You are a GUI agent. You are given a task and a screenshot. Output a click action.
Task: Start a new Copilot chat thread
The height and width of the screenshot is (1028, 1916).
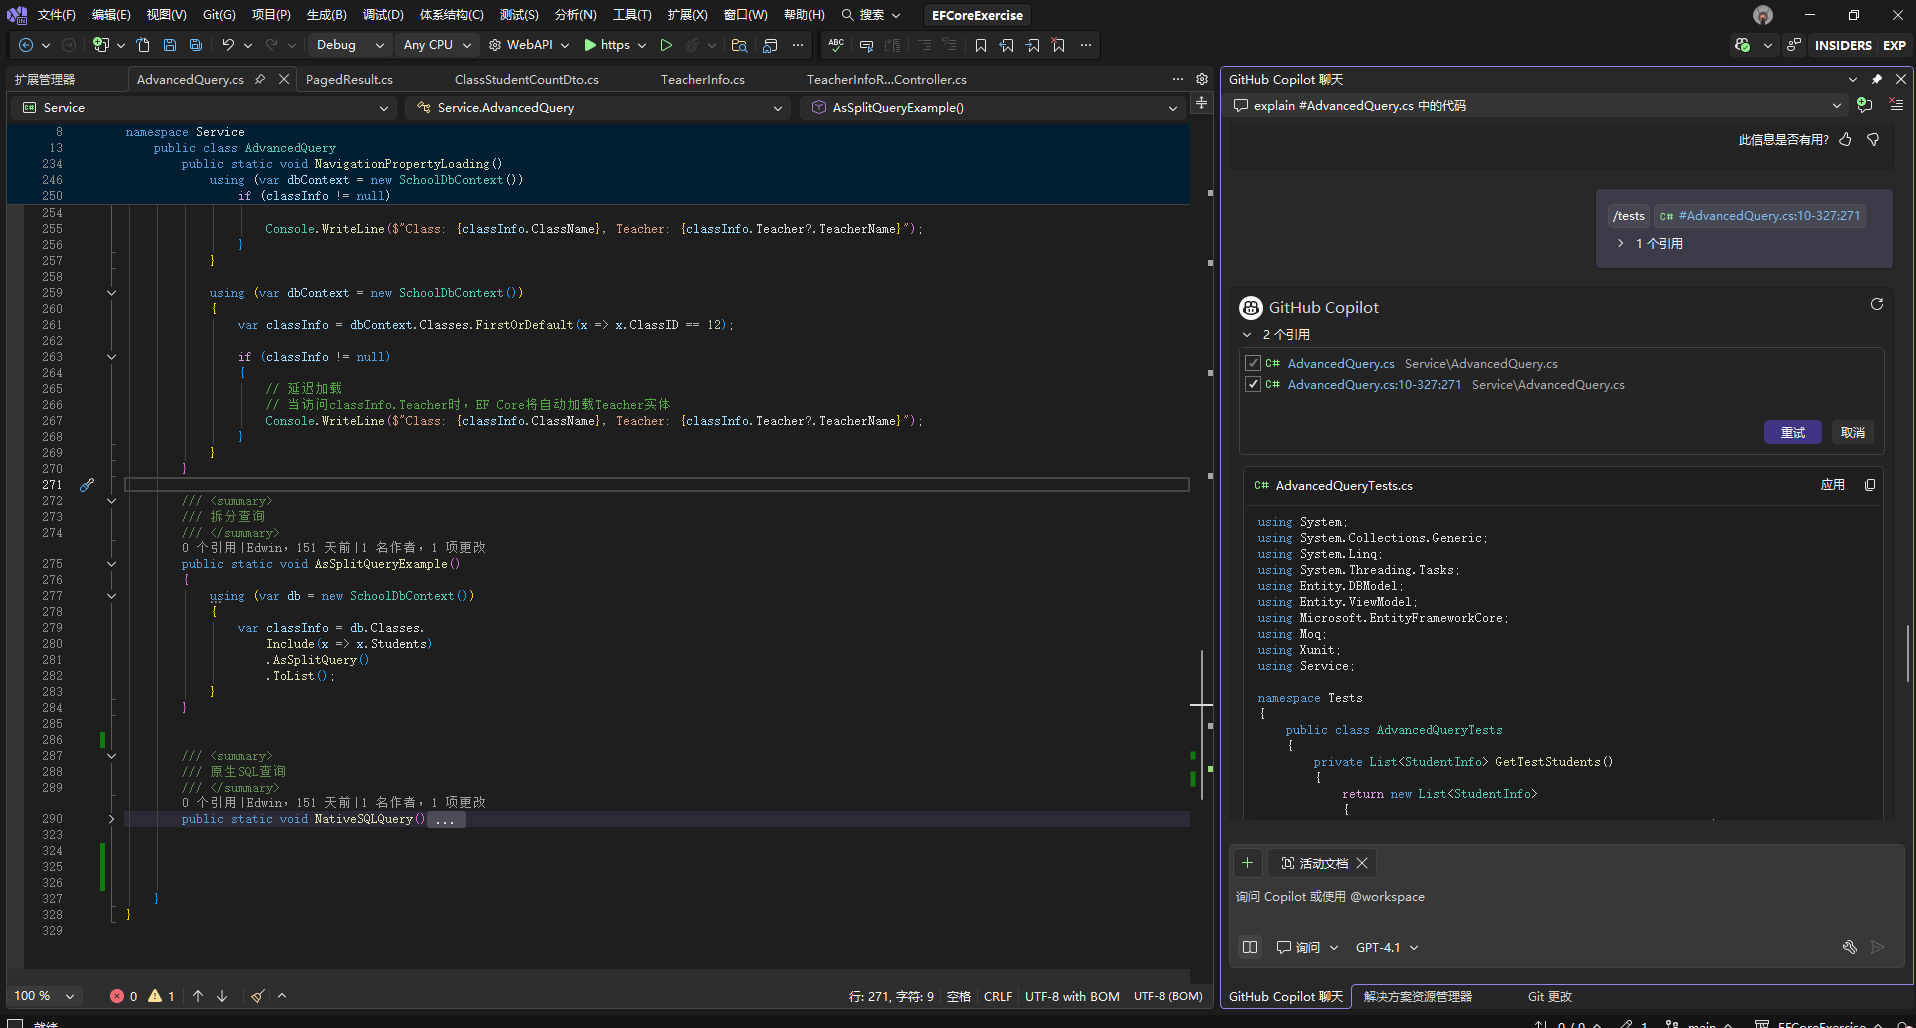pyautogui.click(x=1864, y=105)
